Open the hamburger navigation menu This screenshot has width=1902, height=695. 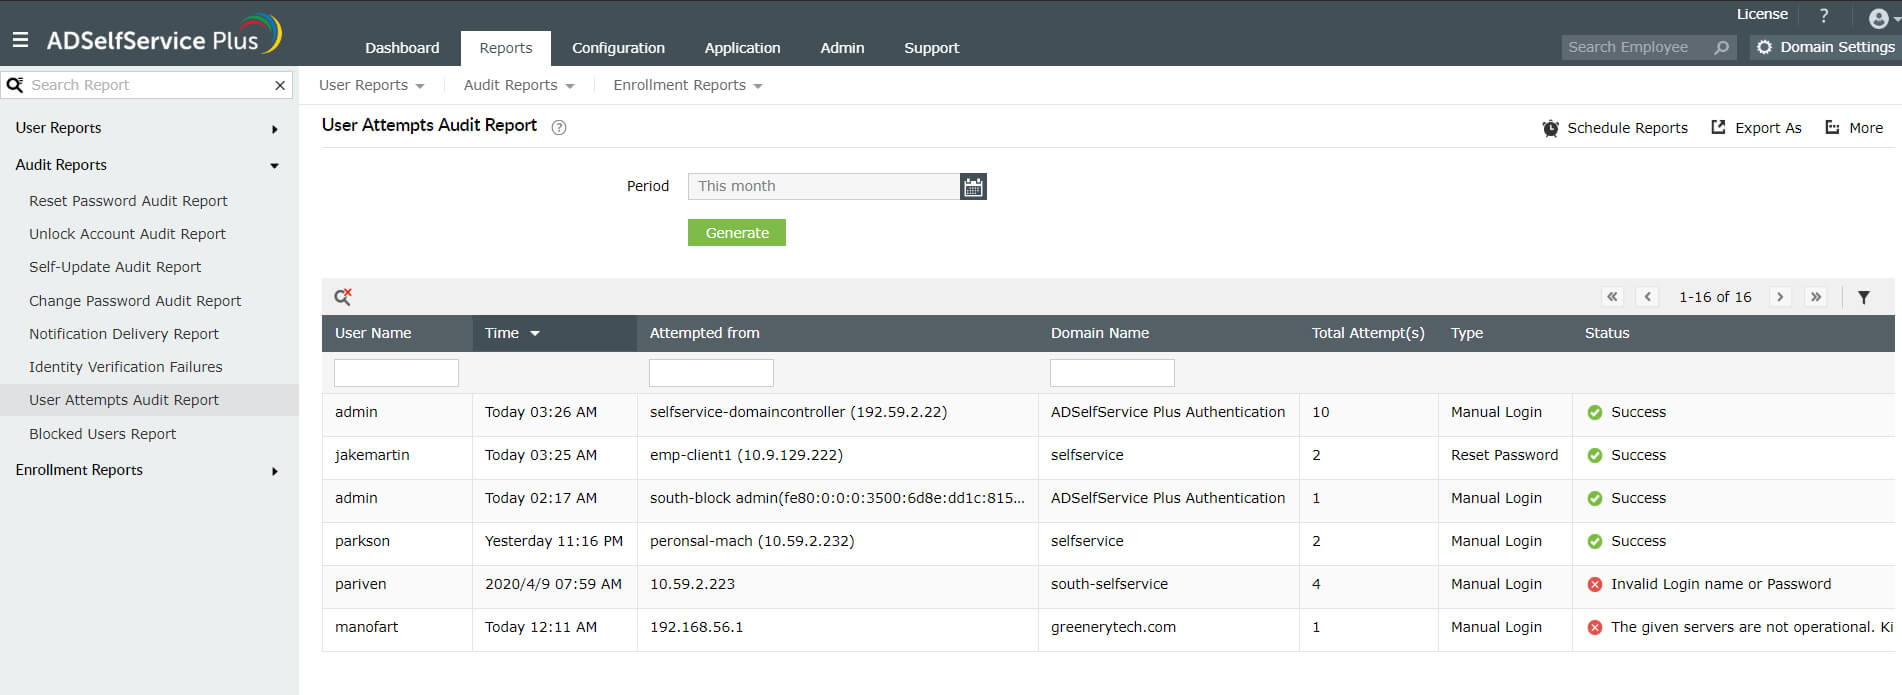[x=20, y=40]
